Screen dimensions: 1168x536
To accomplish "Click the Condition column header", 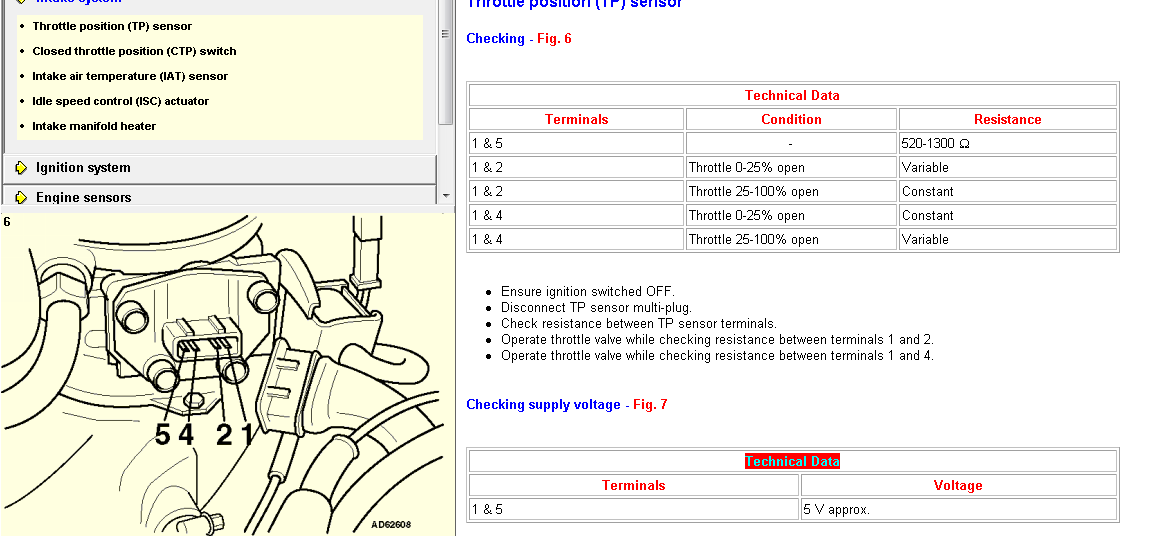I will [791, 119].
